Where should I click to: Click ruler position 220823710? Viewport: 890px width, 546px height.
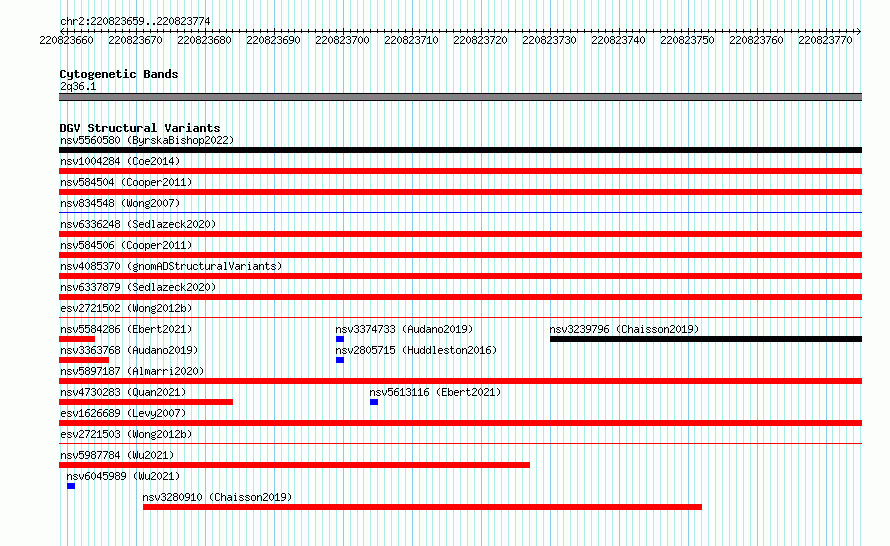pos(411,40)
